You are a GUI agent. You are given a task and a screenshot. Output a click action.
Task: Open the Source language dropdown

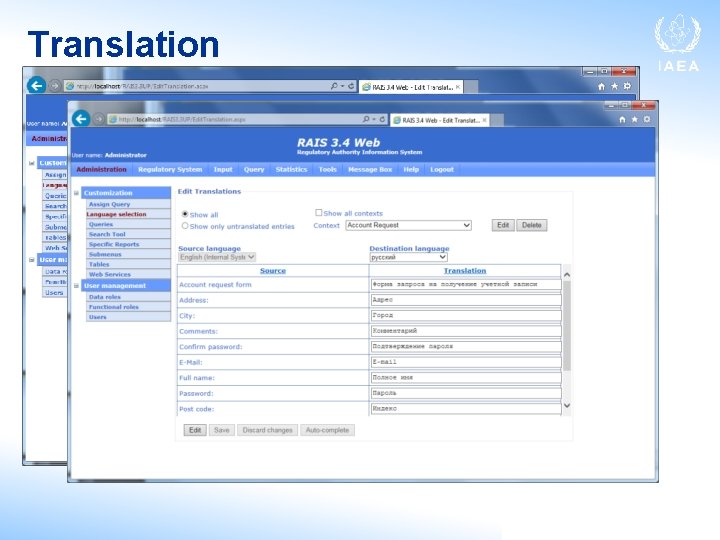point(217,257)
